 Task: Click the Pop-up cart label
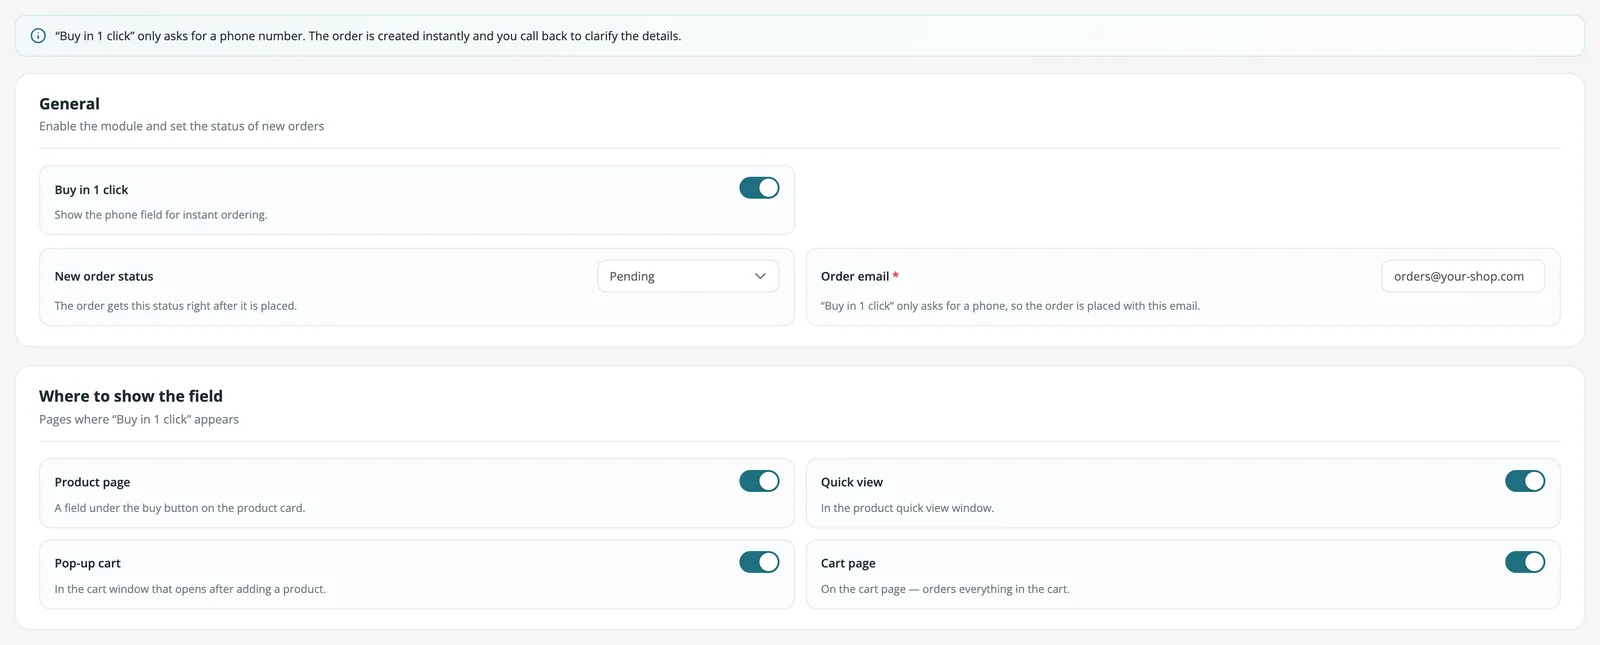pyautogui.click(x=88, y=563)
